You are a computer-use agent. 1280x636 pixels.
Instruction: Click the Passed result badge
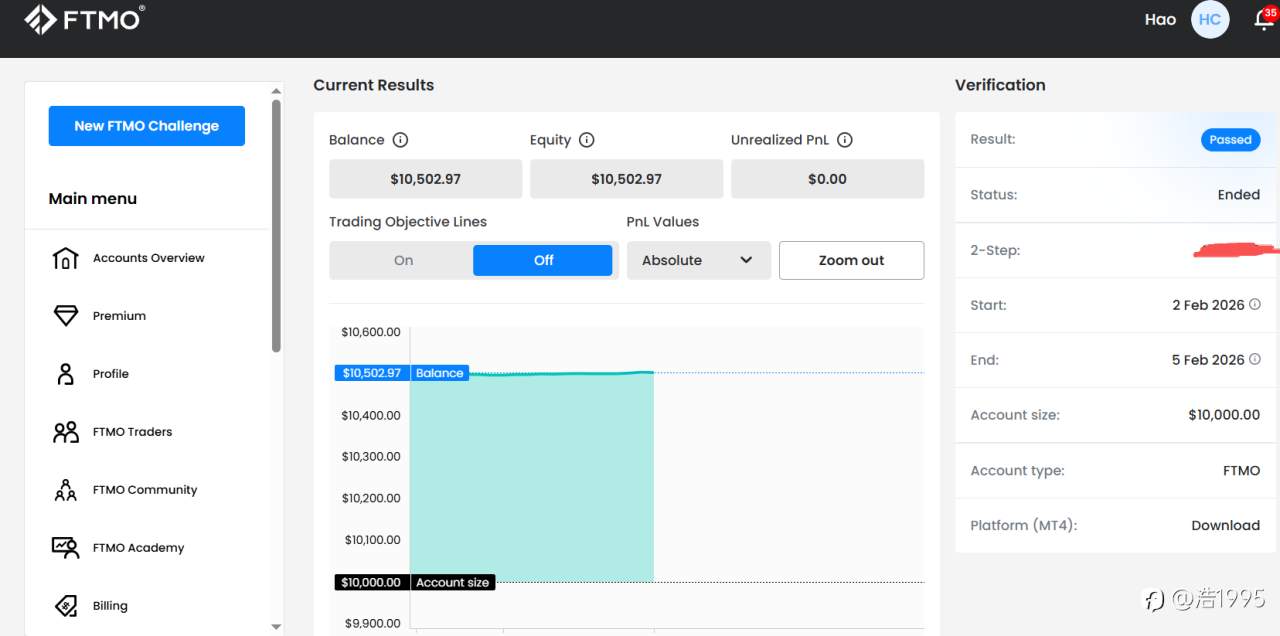pyautogui.click(x=1230, y=139)
